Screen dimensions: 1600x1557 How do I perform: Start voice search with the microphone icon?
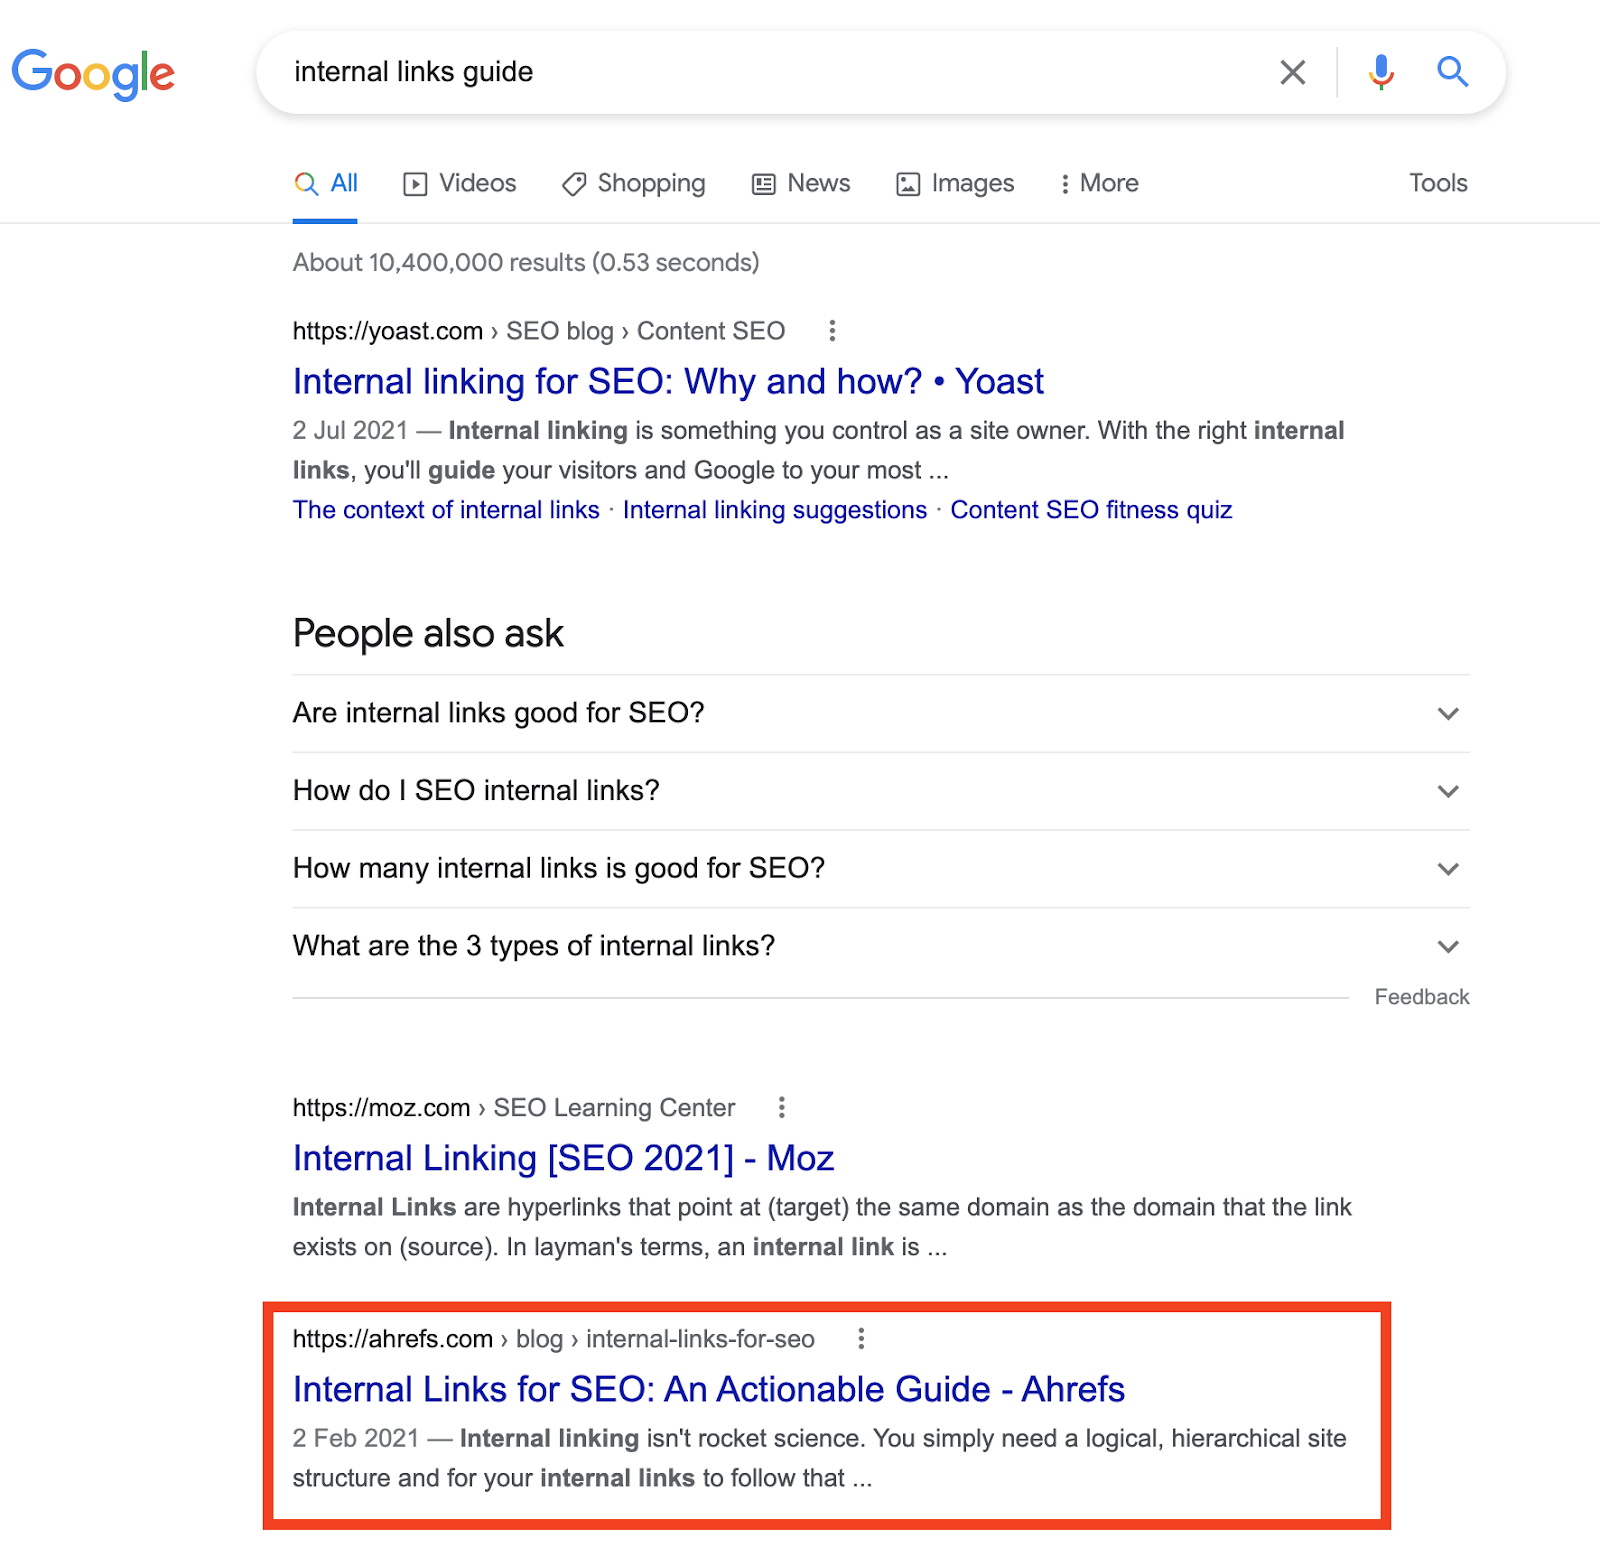pos(1381,72)
